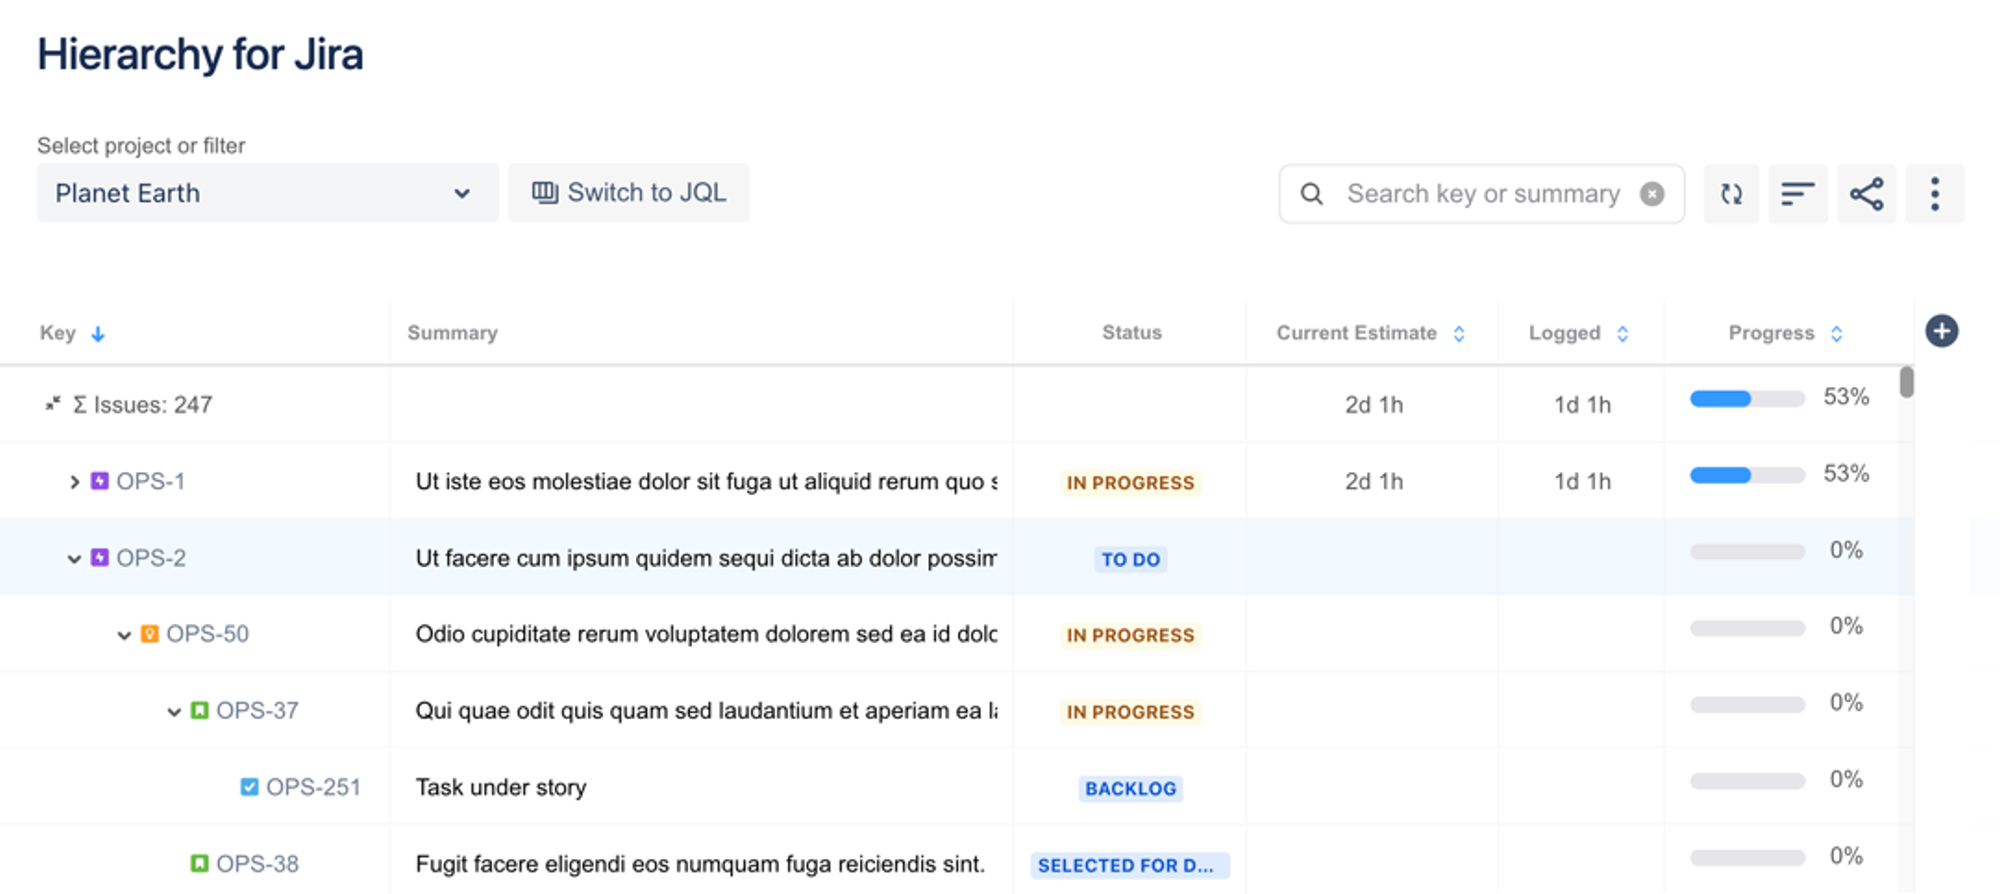Click the Hierarchy for Jira title
This screenshot has width=2000, height=894.
(201, 54)
